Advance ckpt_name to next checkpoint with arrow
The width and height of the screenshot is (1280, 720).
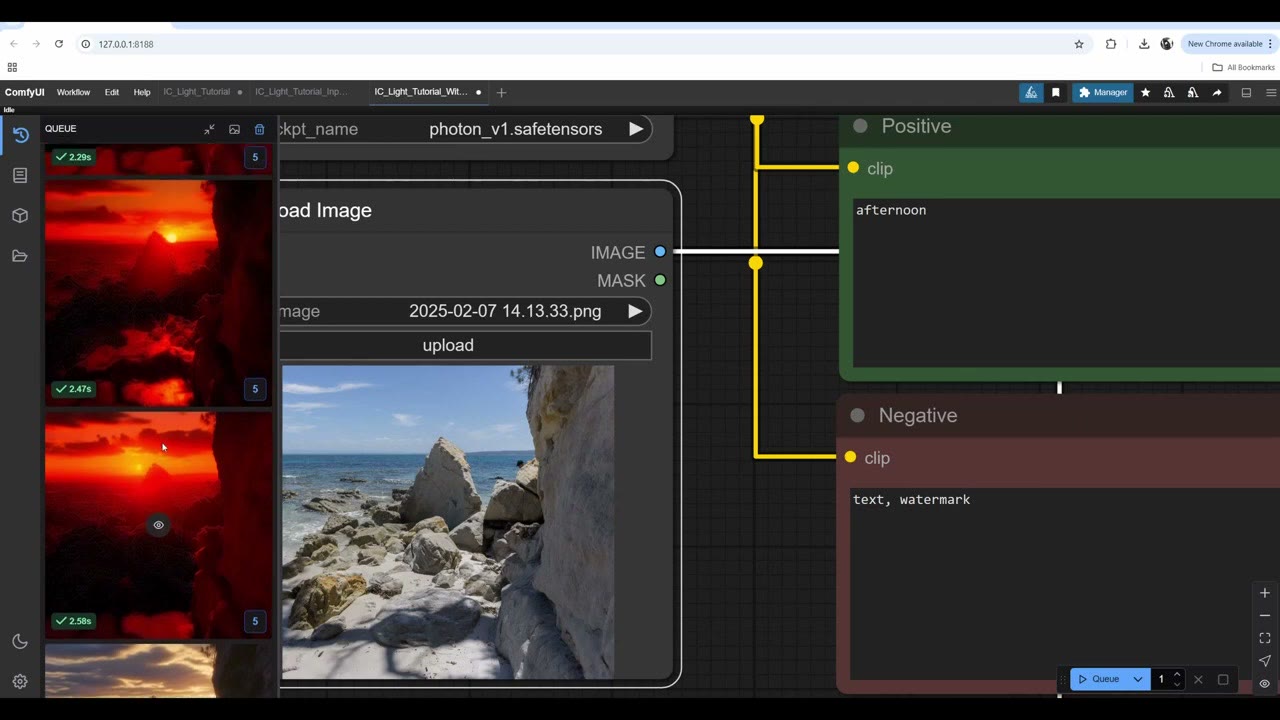[636, 129]
